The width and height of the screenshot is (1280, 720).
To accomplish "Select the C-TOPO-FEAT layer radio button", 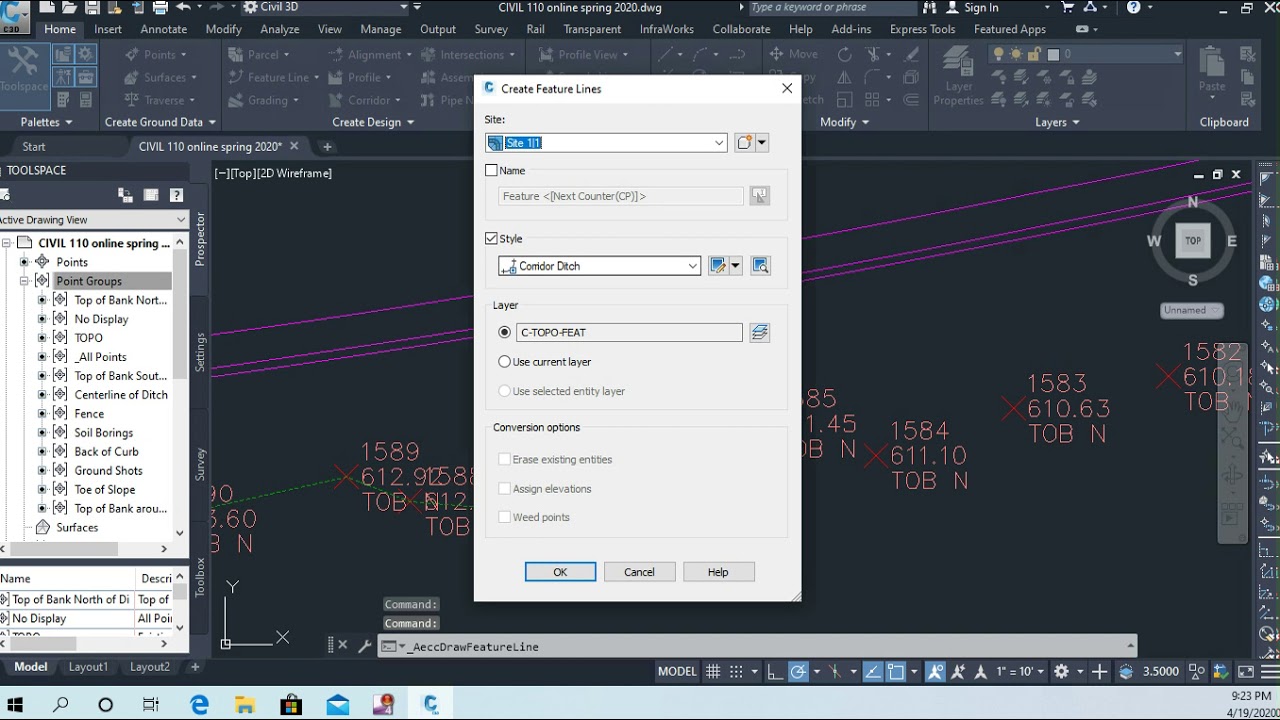I will point(504,332).
